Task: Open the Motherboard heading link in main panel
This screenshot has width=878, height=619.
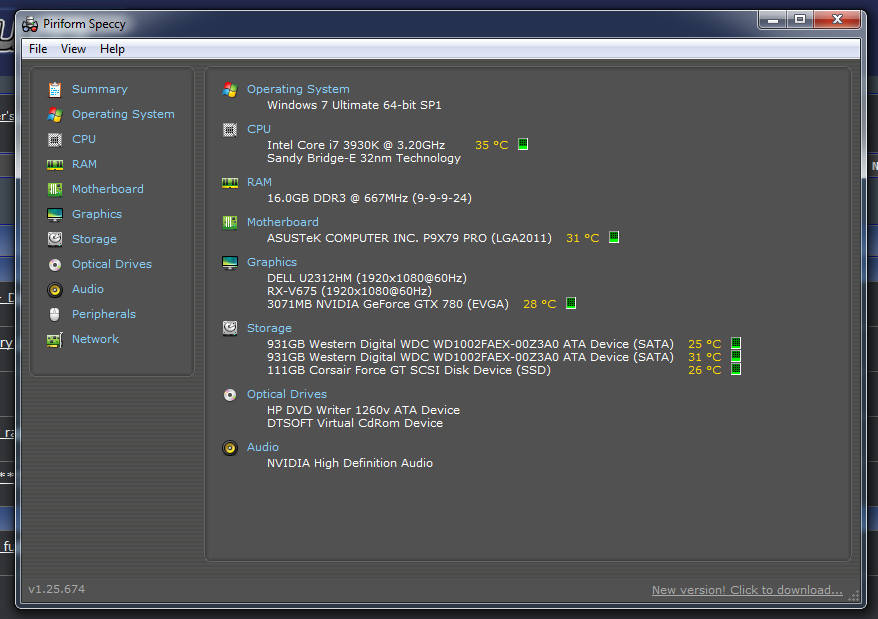Action: click(283, 222)
